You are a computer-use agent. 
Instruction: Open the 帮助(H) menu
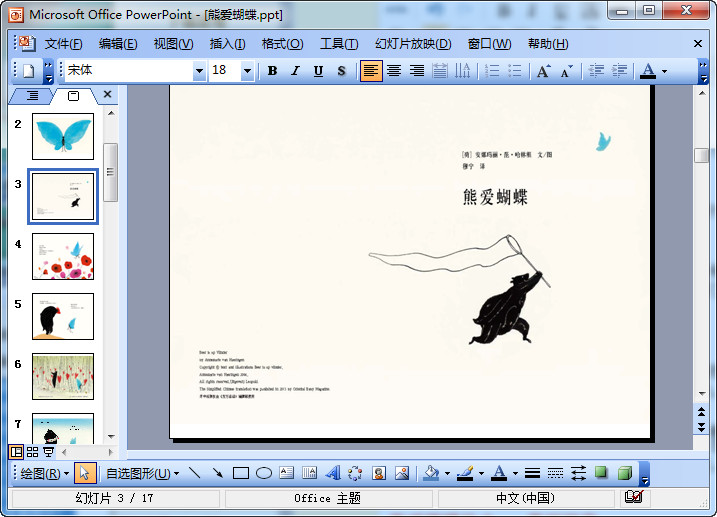pyautogui.click(x=548, y=44)
